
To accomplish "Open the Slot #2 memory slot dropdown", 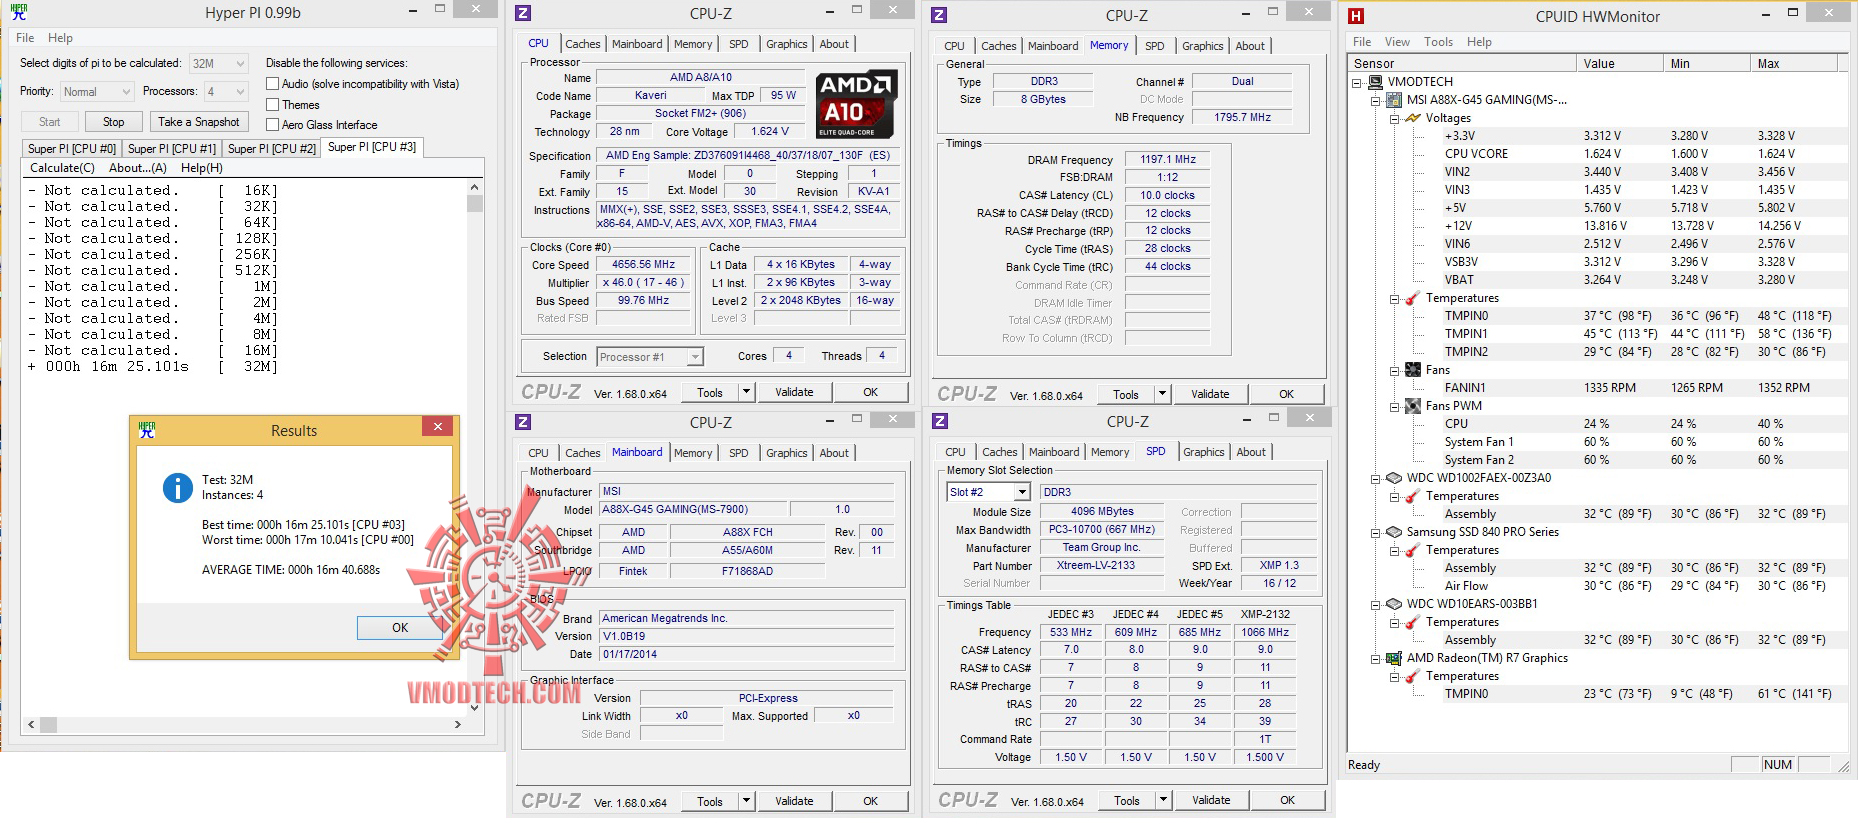I will pyautogui.click(x=988, y=492).
